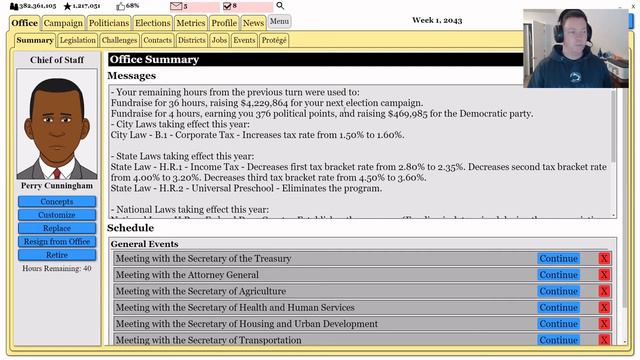The height and width of the screenshot is (360, 640).
Task: Click the Customize button
Action: tap(57, 215)
